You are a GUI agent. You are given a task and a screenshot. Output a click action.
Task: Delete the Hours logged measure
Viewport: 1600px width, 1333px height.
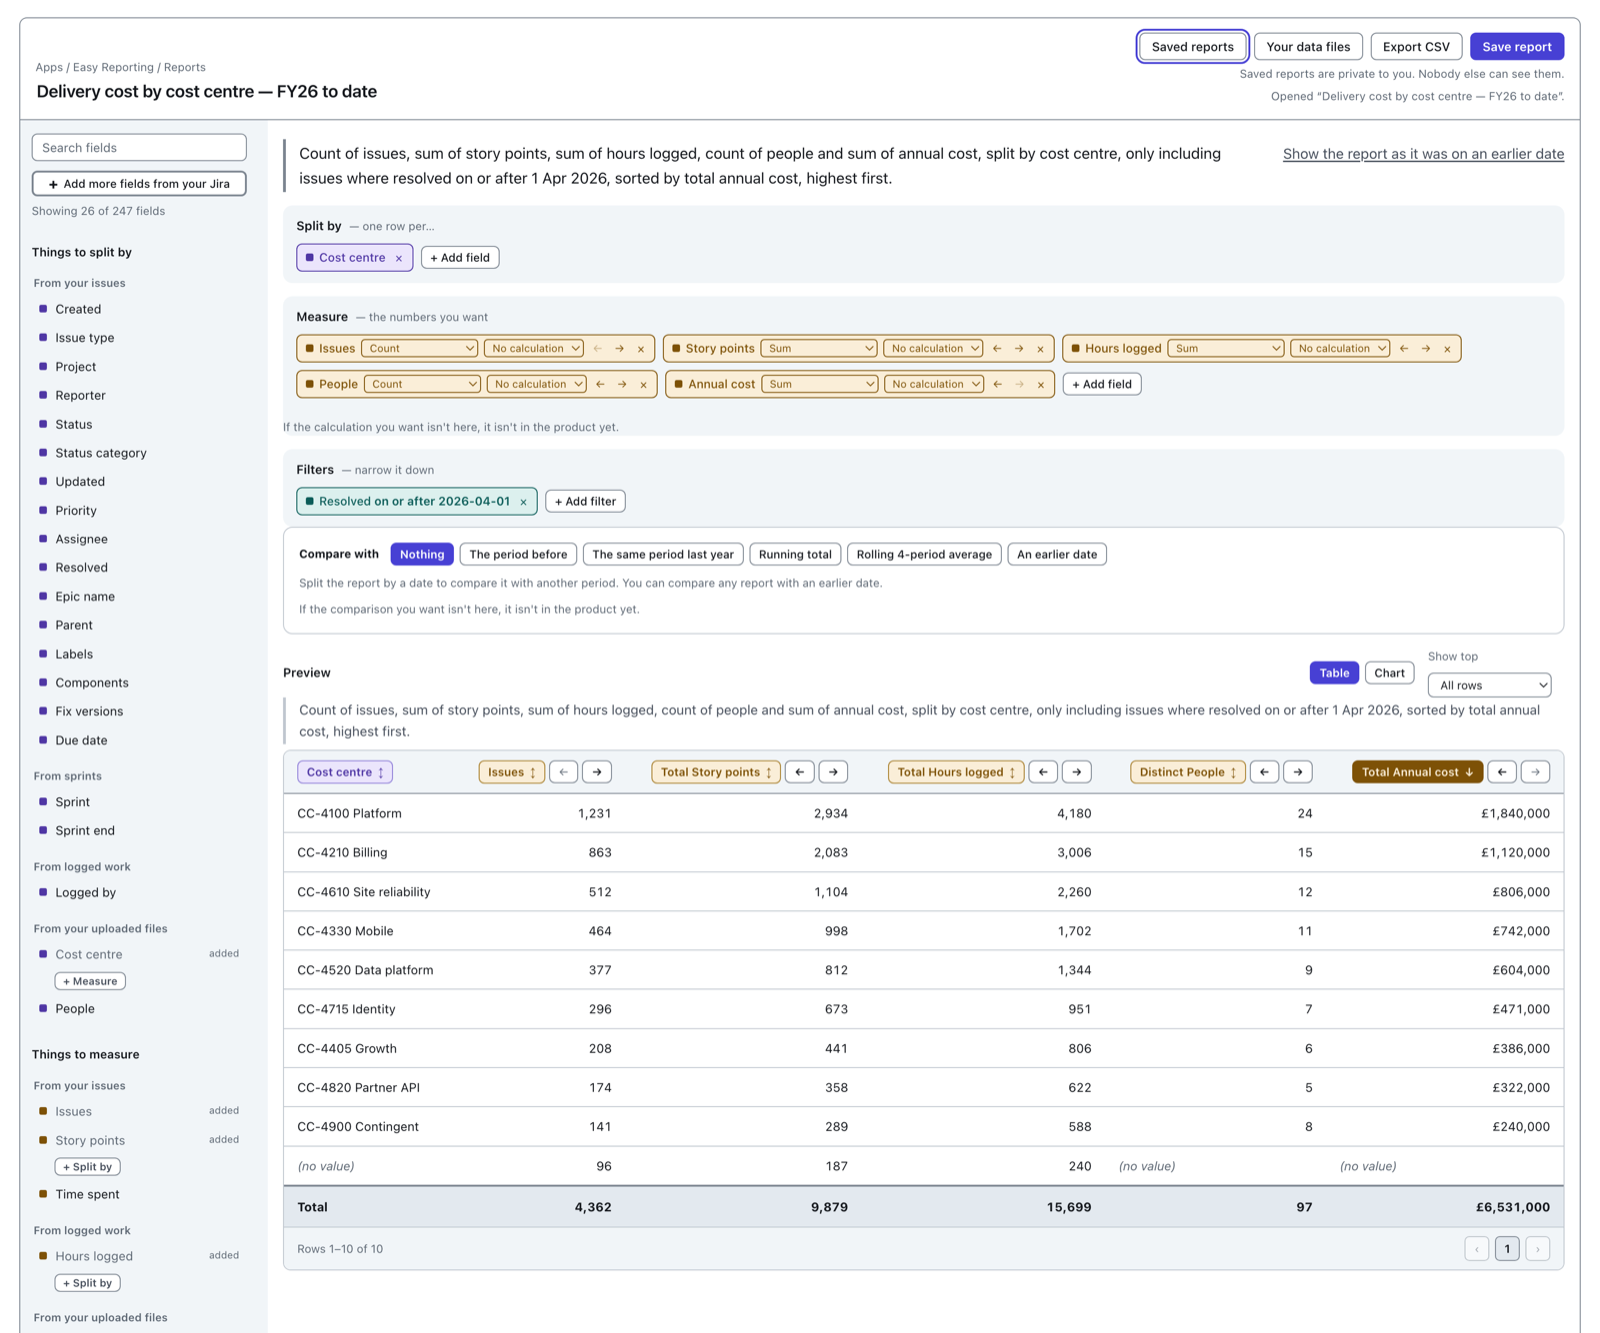click(1447, 349)
